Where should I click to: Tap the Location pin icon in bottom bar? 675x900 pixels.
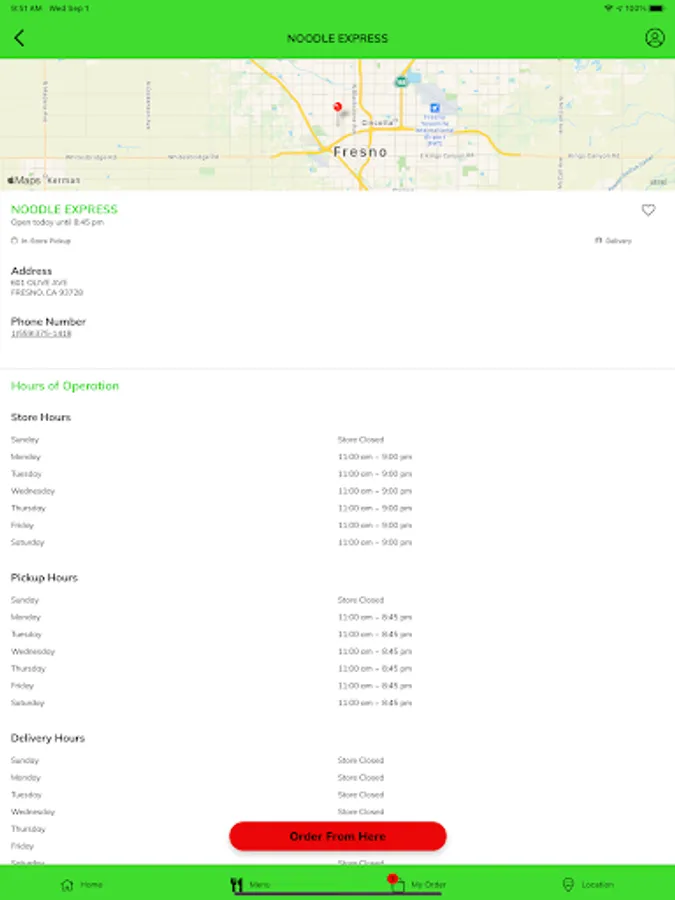point(568,885)
